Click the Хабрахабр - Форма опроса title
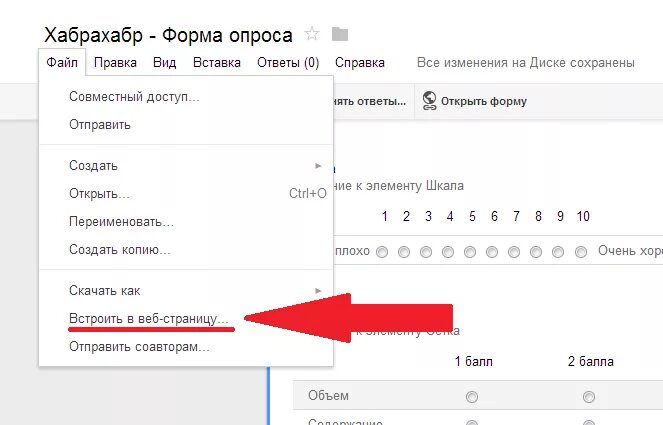The height and width of the screenshot is (425, 663). [x=168, y=35]
